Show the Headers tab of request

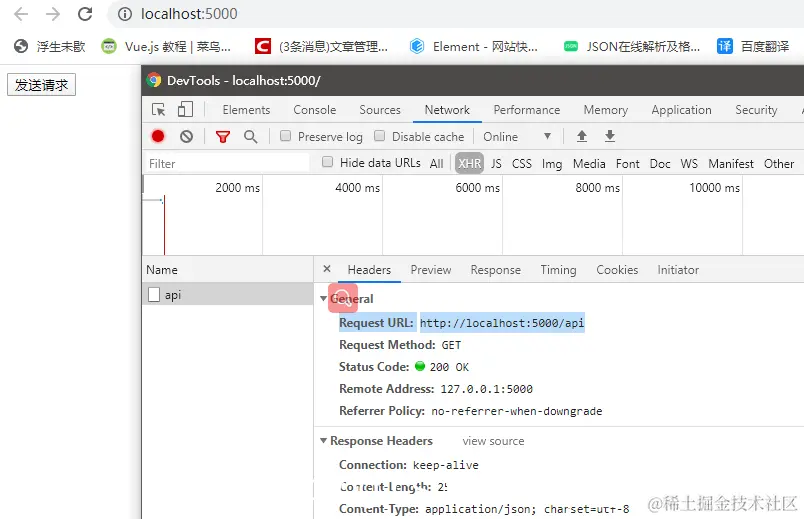[x=369, y=270]
